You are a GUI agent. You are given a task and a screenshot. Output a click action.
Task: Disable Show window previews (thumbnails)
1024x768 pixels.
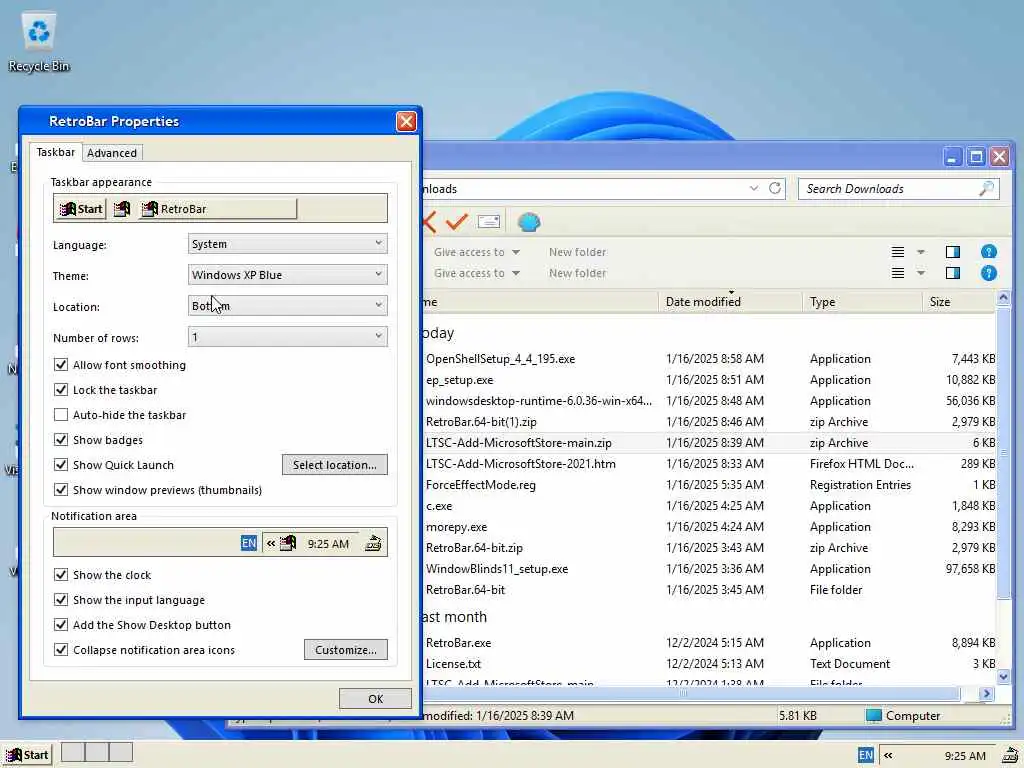click(61, 490)
